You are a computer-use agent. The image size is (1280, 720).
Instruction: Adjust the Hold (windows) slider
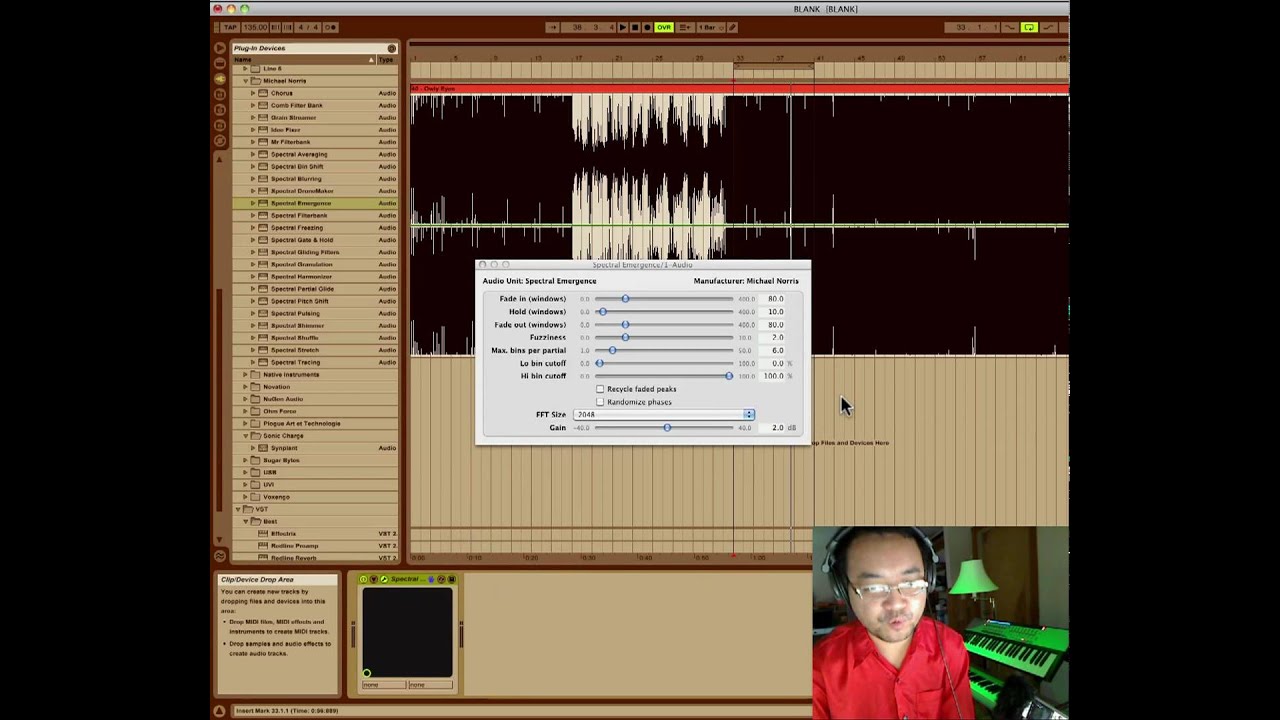pos(664,312)
